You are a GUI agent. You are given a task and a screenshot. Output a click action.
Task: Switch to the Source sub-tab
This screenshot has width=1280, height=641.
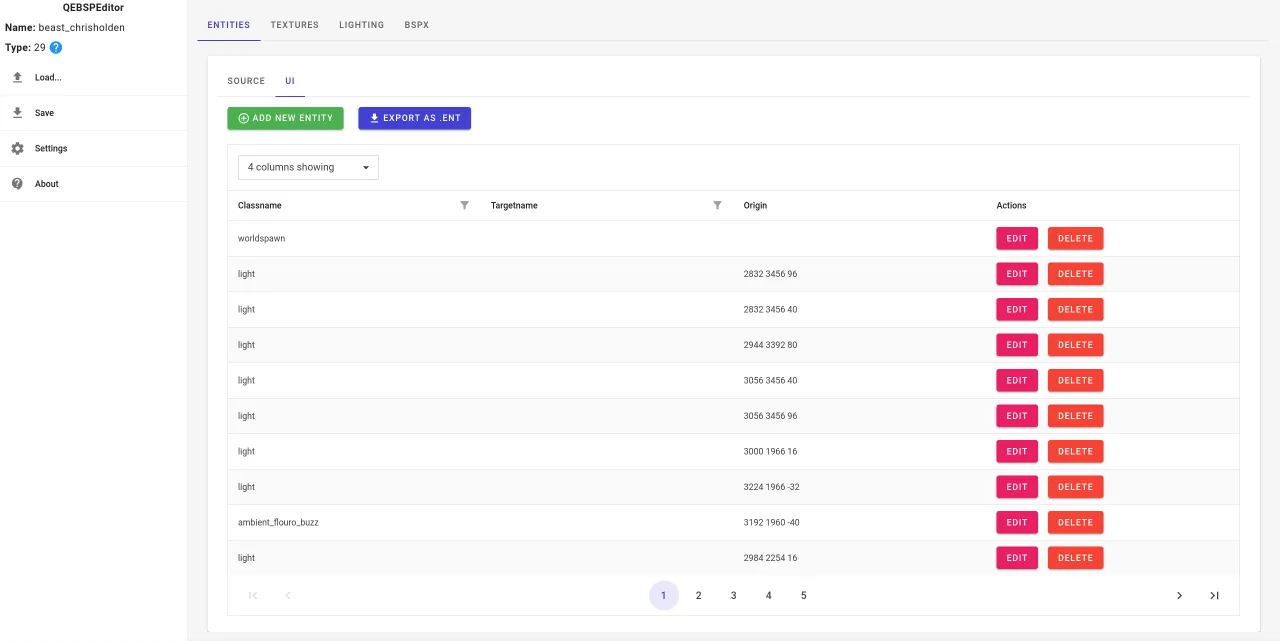pos(246,81)
